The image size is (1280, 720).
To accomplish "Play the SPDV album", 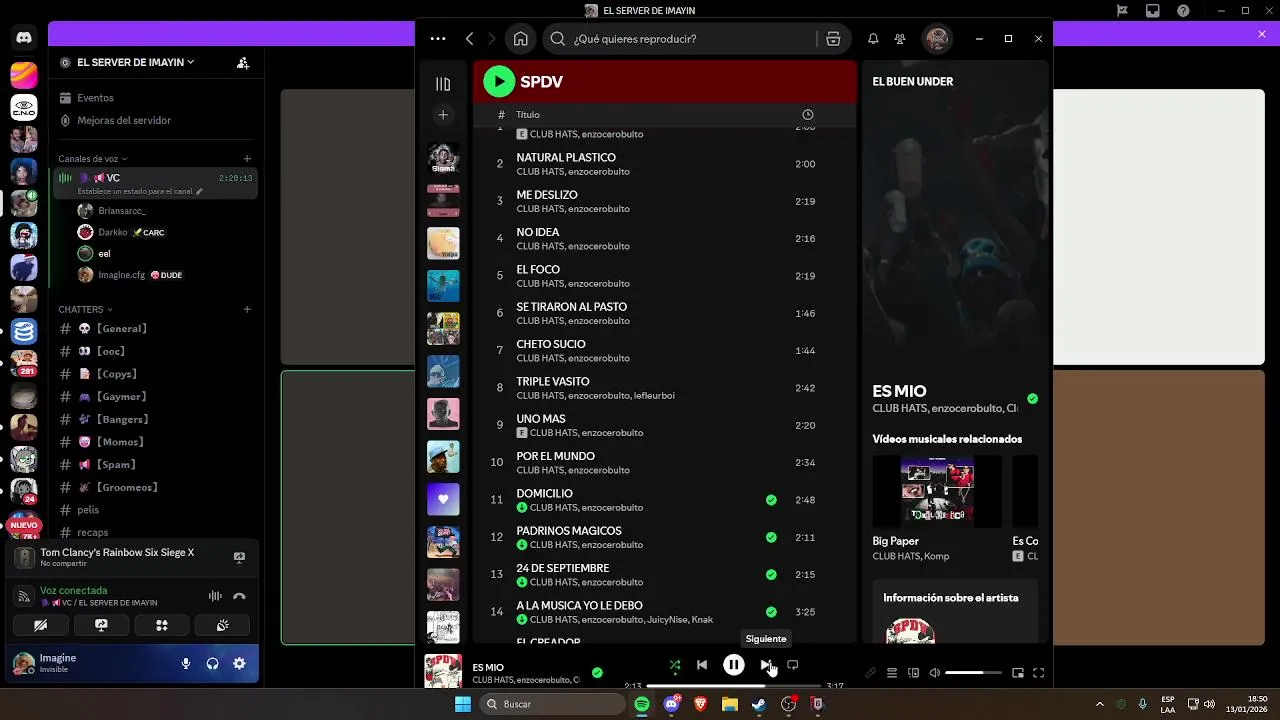I will [499, 82].
